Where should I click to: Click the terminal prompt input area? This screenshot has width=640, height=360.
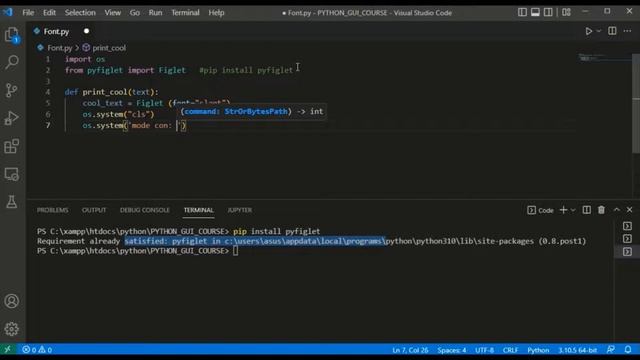[x=236, y=251]
